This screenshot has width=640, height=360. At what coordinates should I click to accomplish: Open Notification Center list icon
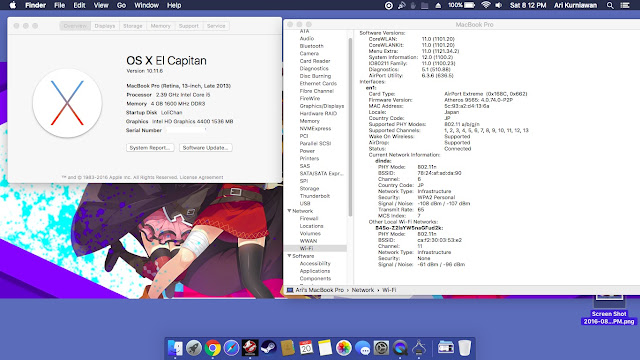pyautogui.click(x=625, y=5)
